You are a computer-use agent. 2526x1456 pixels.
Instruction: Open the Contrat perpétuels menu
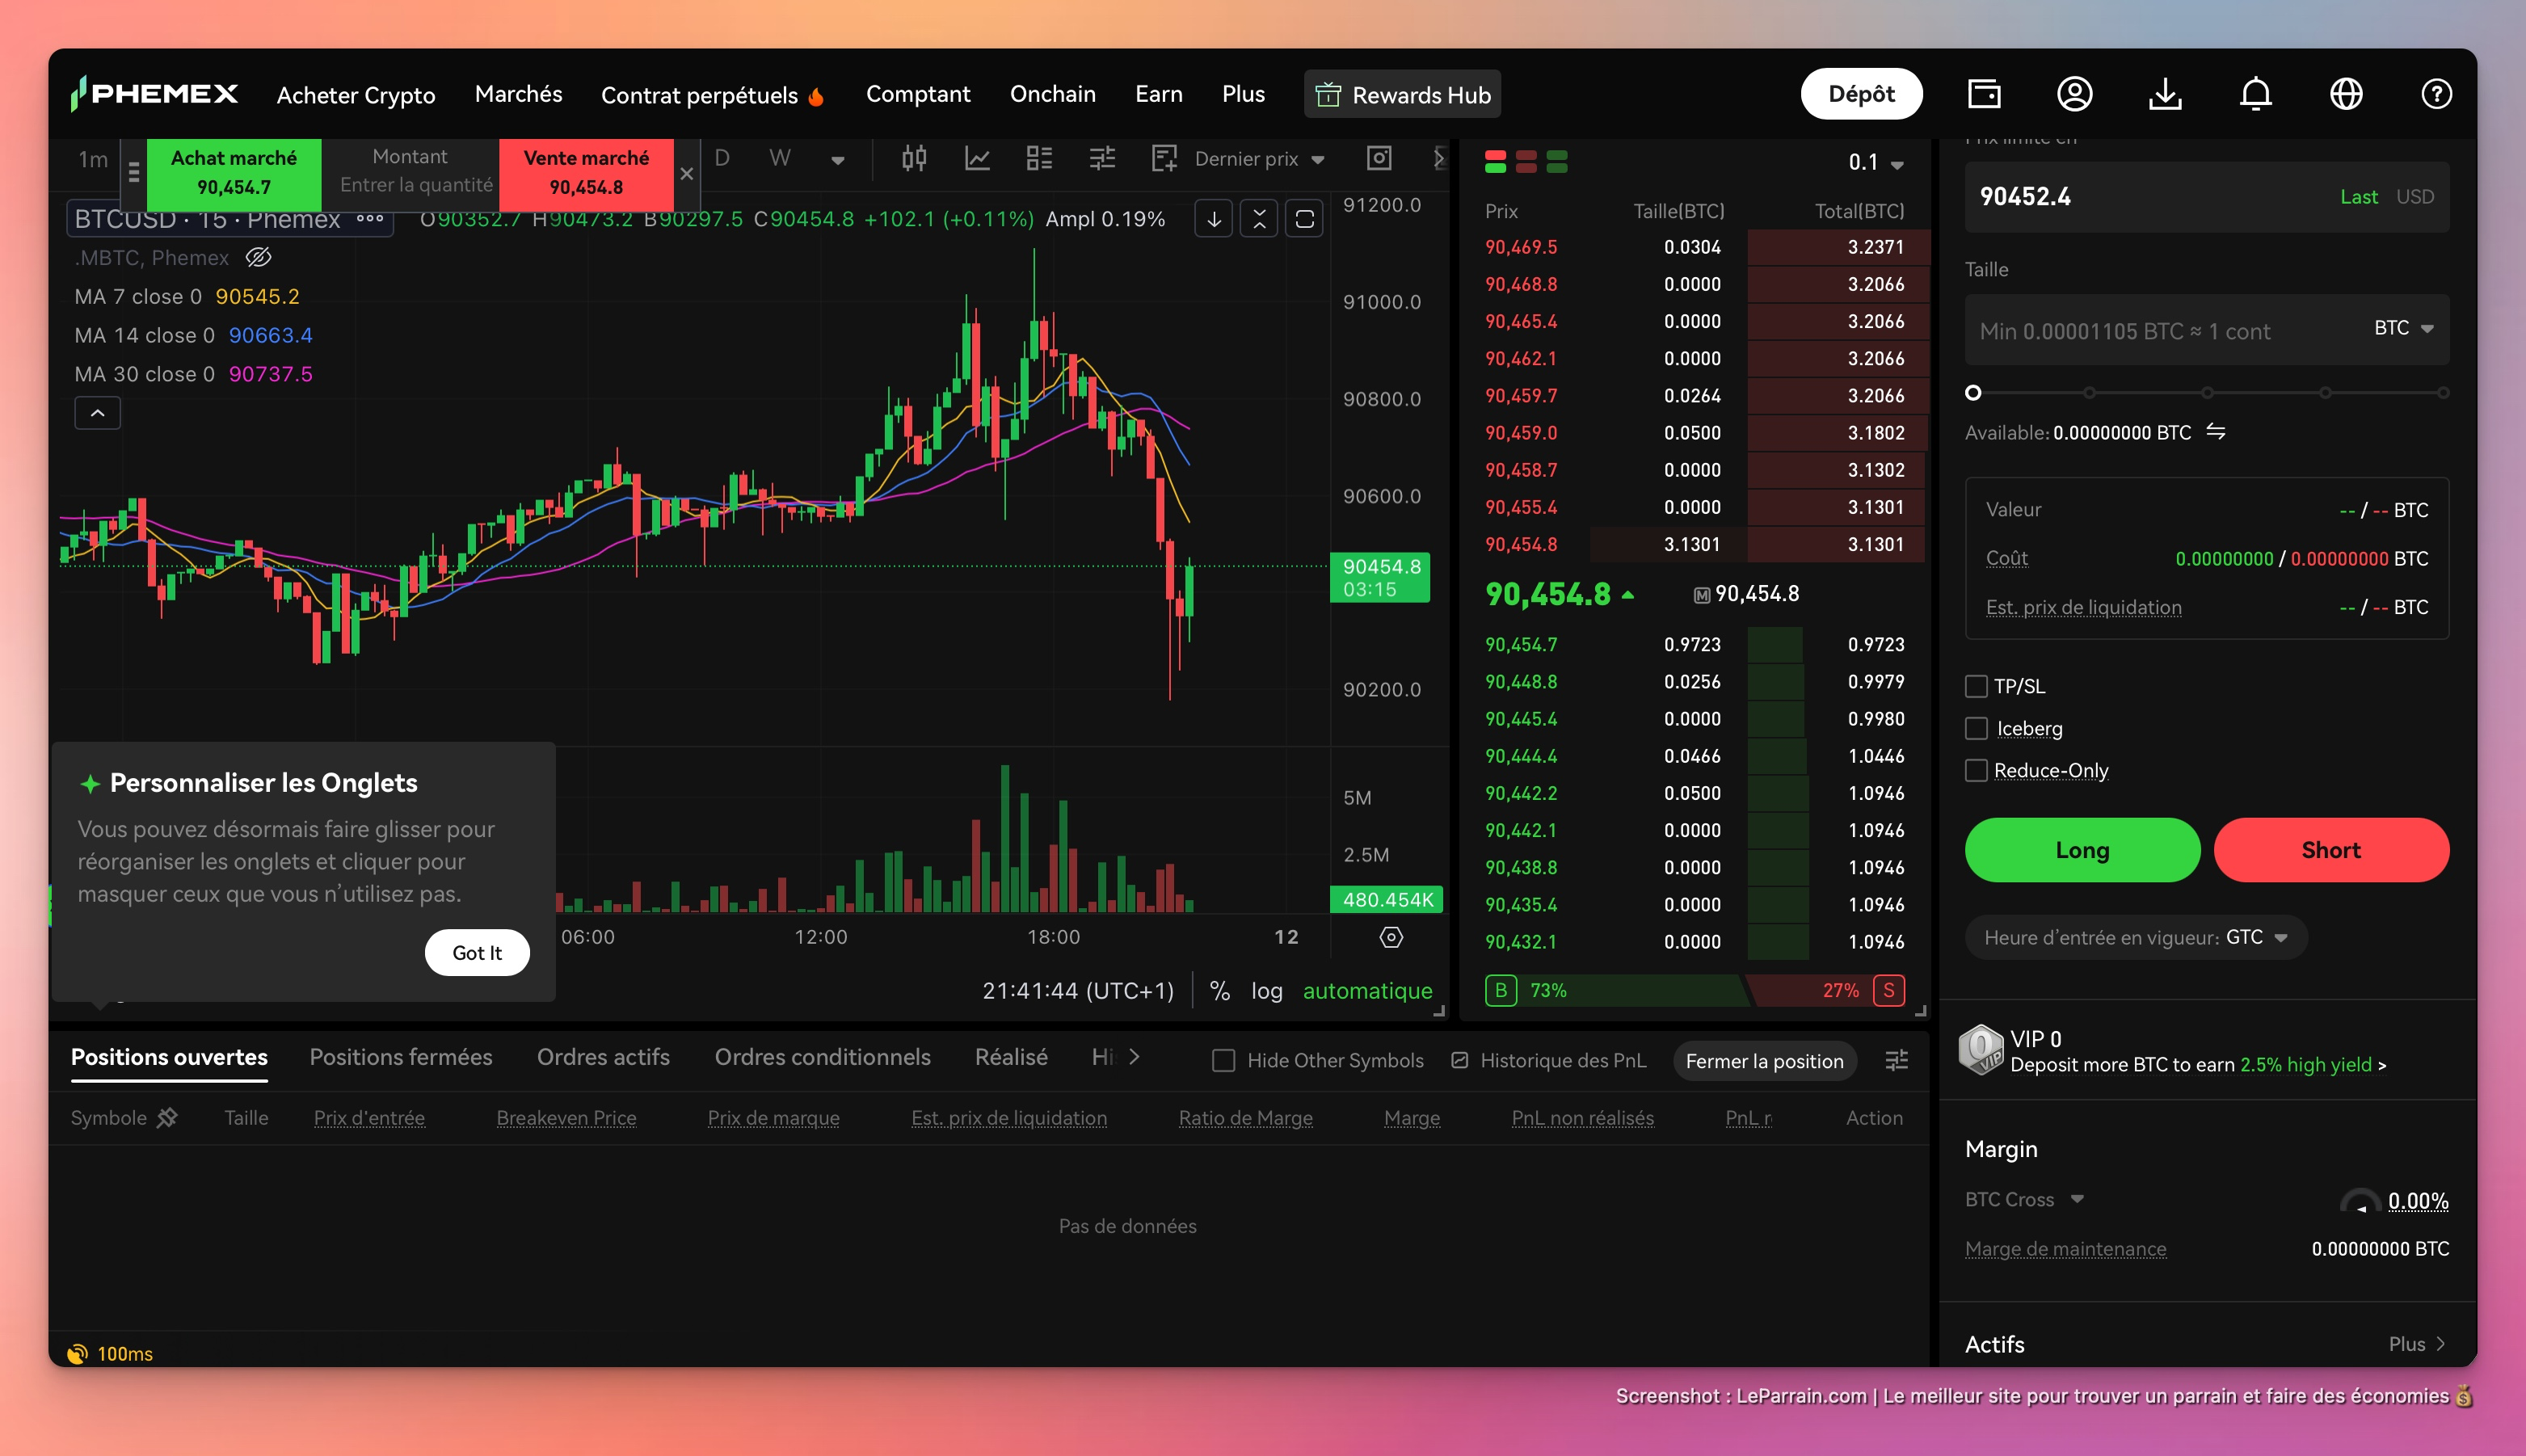pyautogui.click(x=713, y=95)
